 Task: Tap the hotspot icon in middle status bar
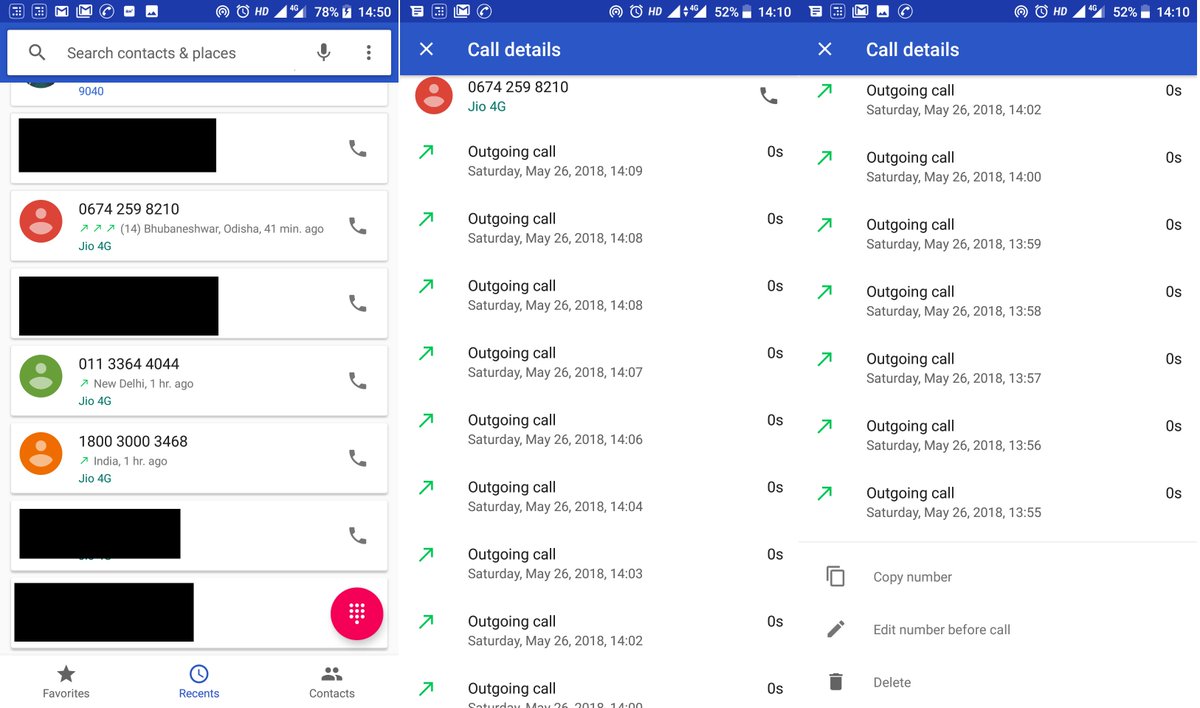(x=615, y=12)
